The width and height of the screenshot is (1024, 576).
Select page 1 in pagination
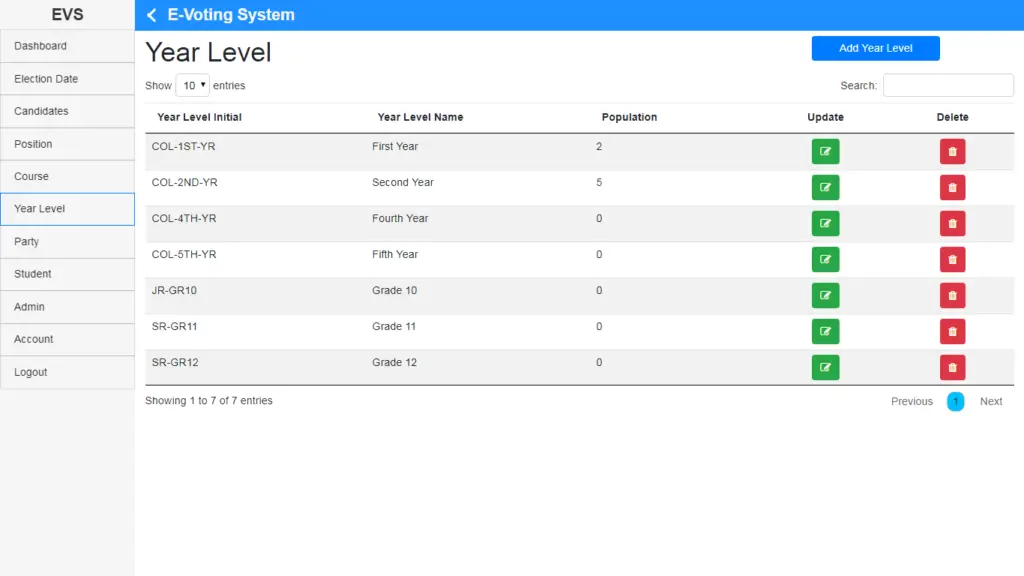[955, 401]
